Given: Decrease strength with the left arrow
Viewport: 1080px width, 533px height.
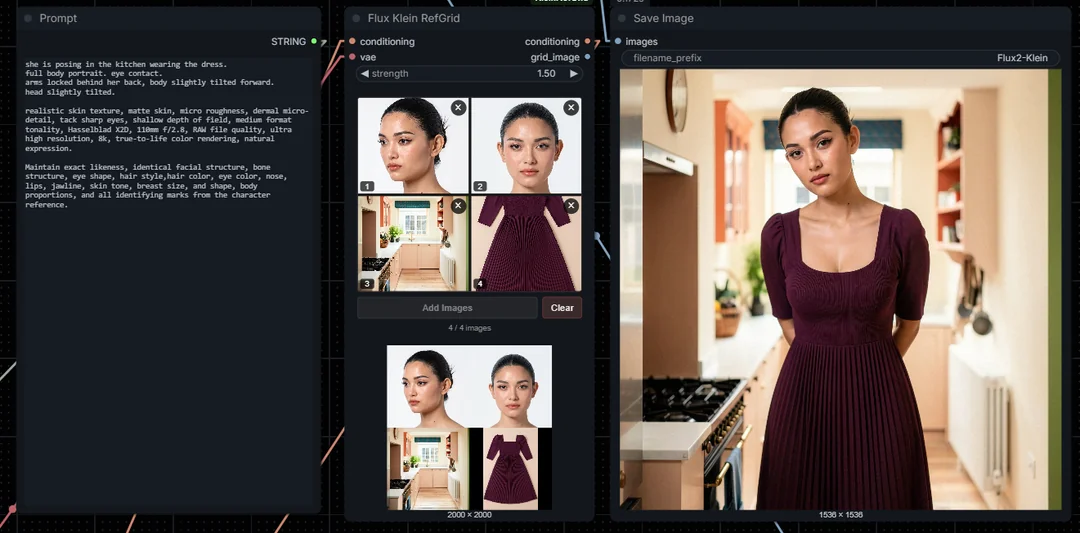Looking at the screenshot, I should coord(364,74).
